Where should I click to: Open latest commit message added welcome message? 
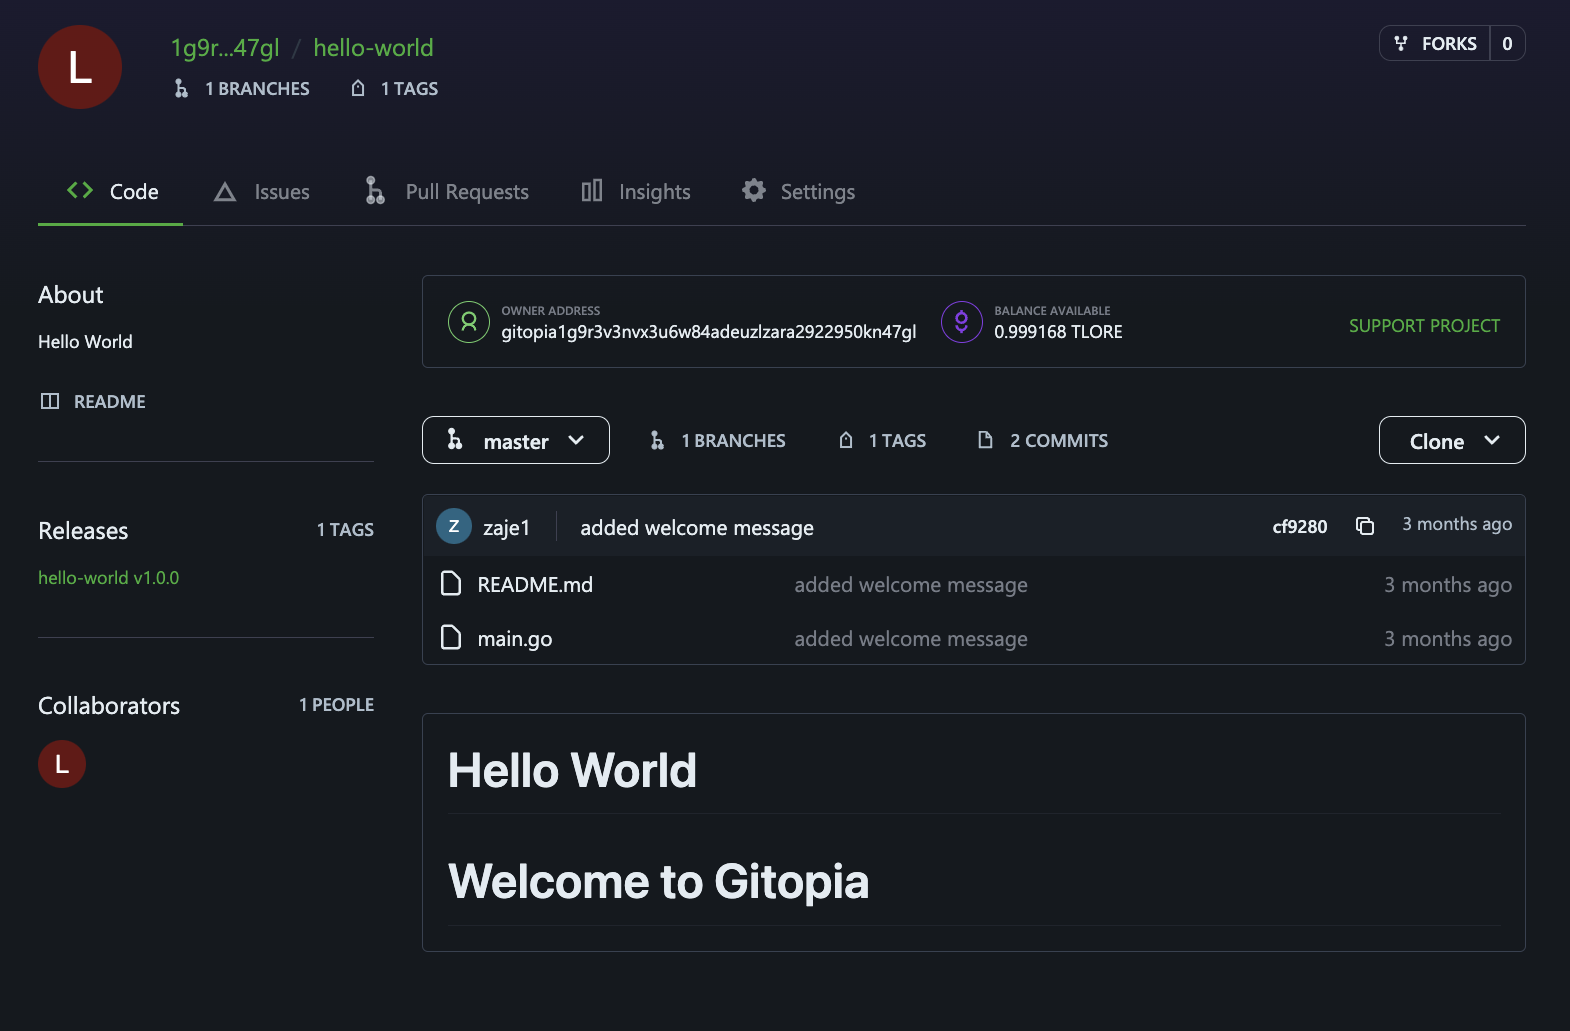[697, 528]
